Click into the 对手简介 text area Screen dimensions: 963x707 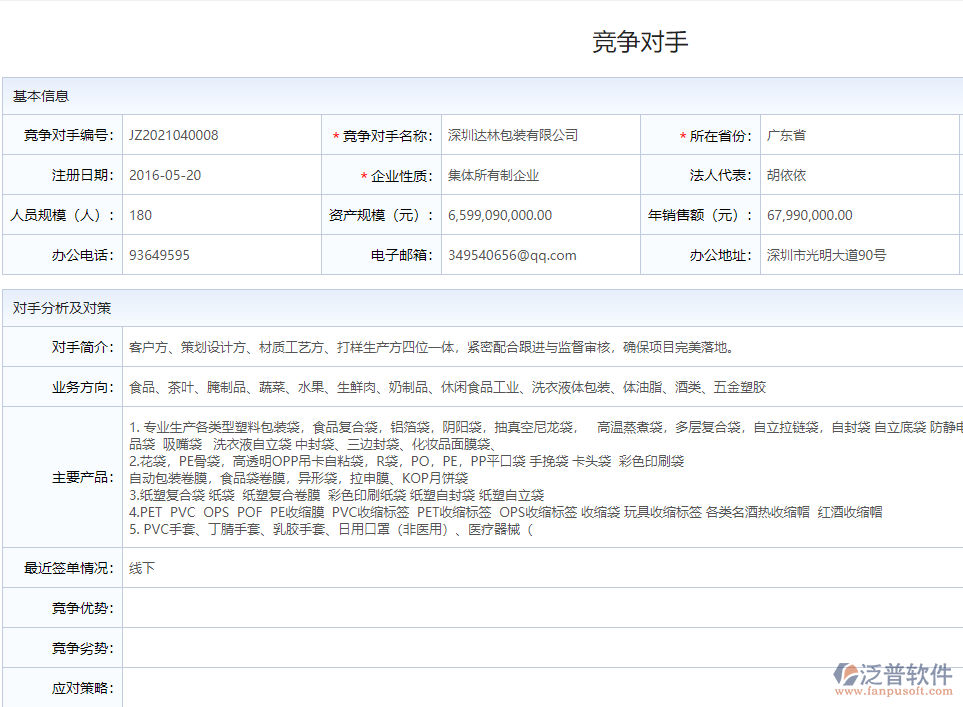(540, 347)
